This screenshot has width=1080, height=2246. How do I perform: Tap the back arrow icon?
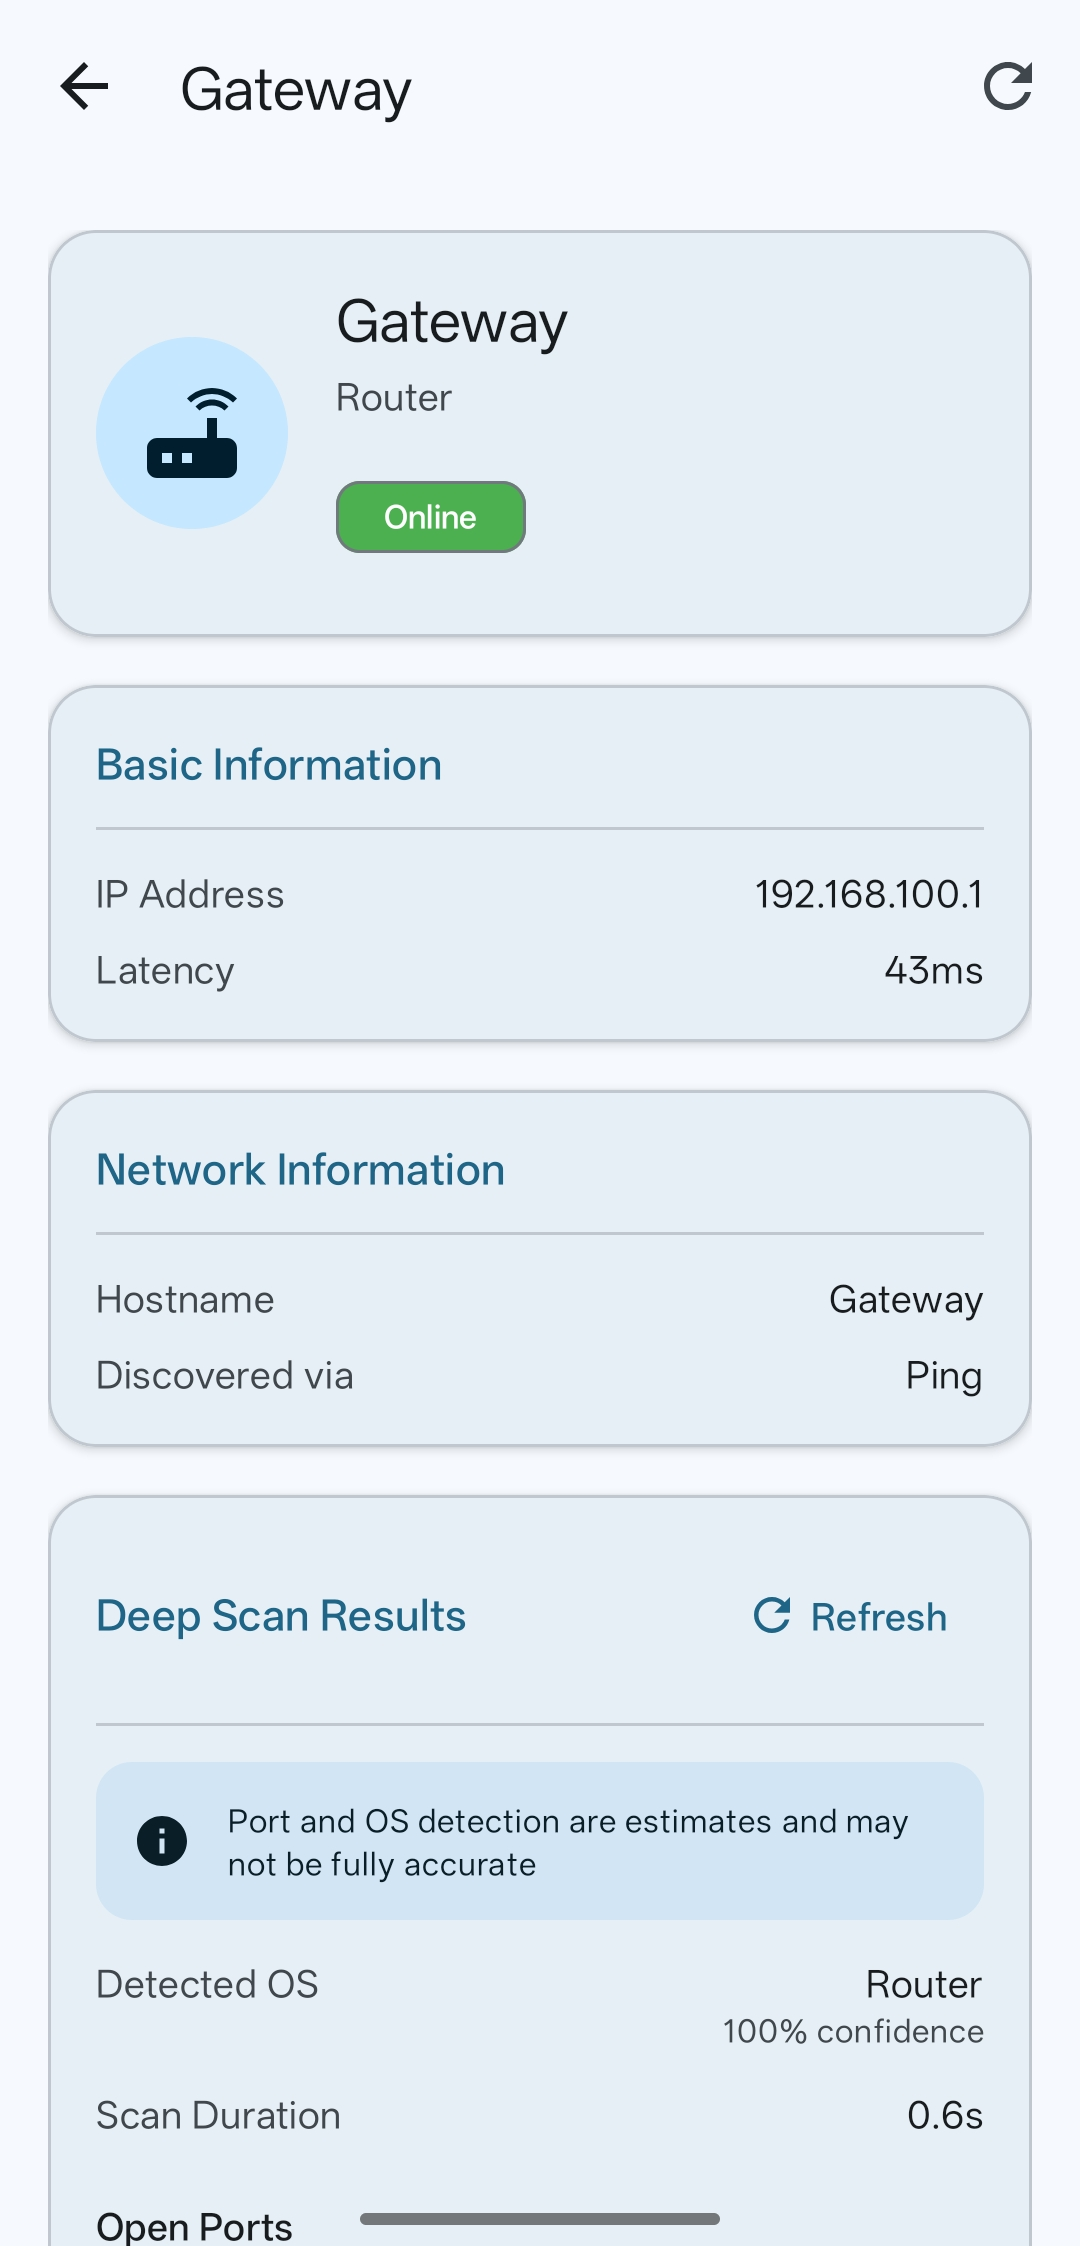84,87
